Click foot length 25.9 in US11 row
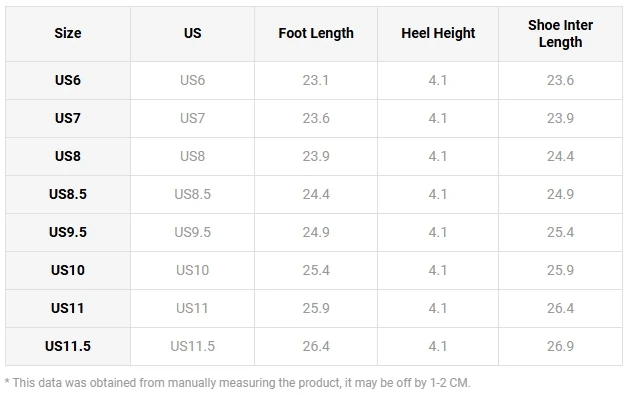Screen dimensions: 629x396 [x=316, y=308]
